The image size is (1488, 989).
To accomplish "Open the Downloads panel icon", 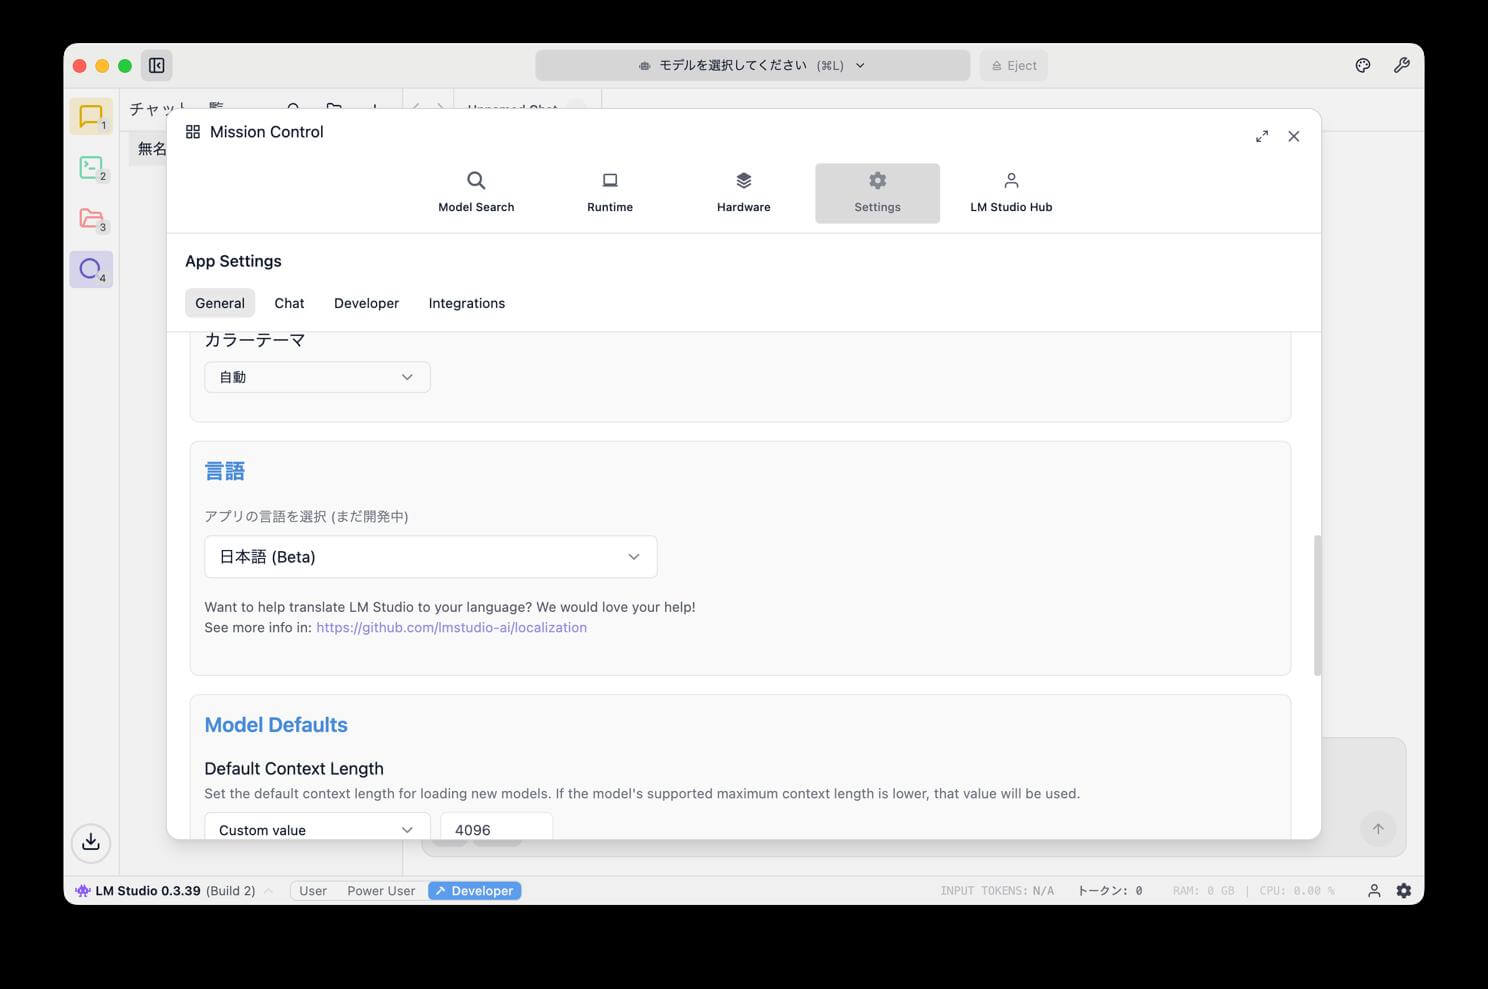I will point(91,842).
